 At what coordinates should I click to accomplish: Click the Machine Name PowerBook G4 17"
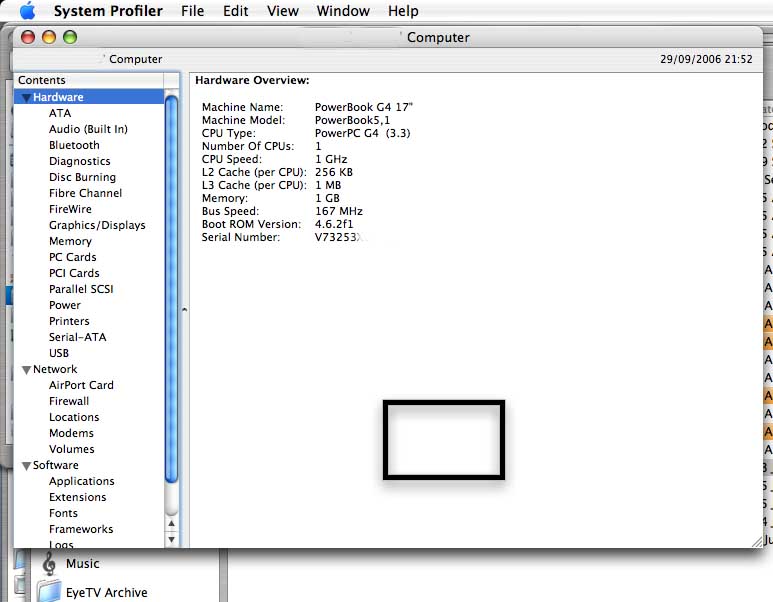pos(364,107)
